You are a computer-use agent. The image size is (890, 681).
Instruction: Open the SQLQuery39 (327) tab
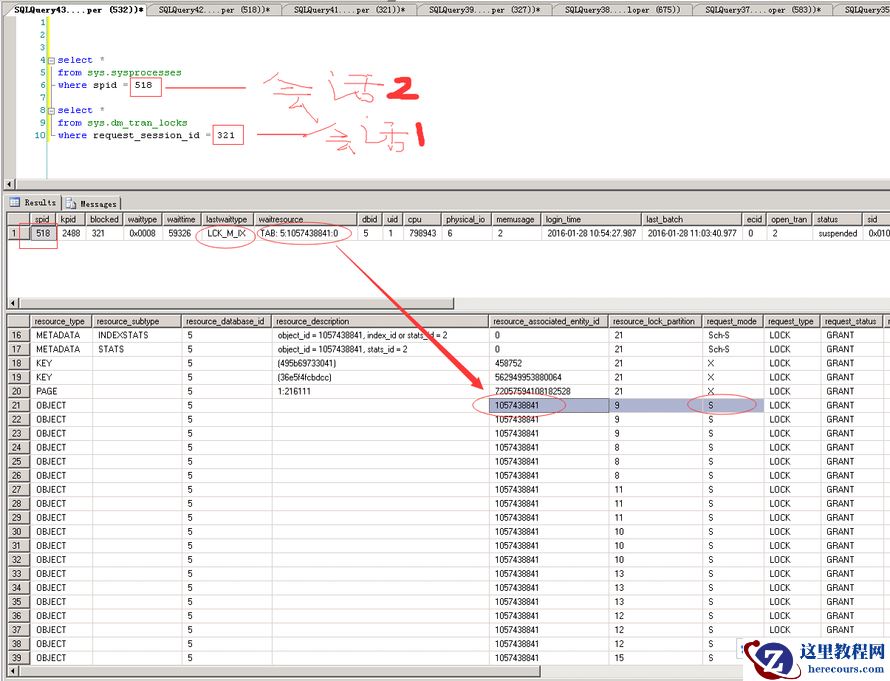coord(485,9)
